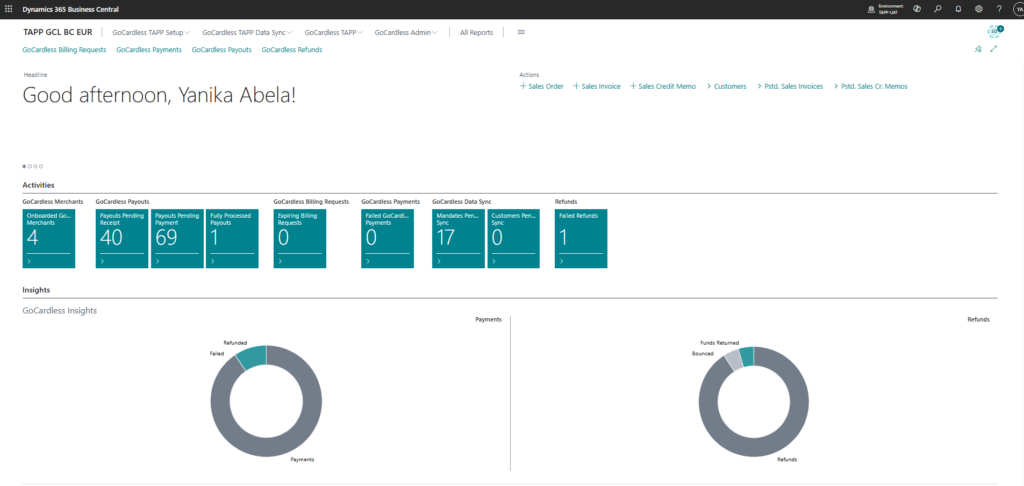This screenshot has height=486, width=1024.
Task: Open the Copilot icon in header
Action: 917,9
